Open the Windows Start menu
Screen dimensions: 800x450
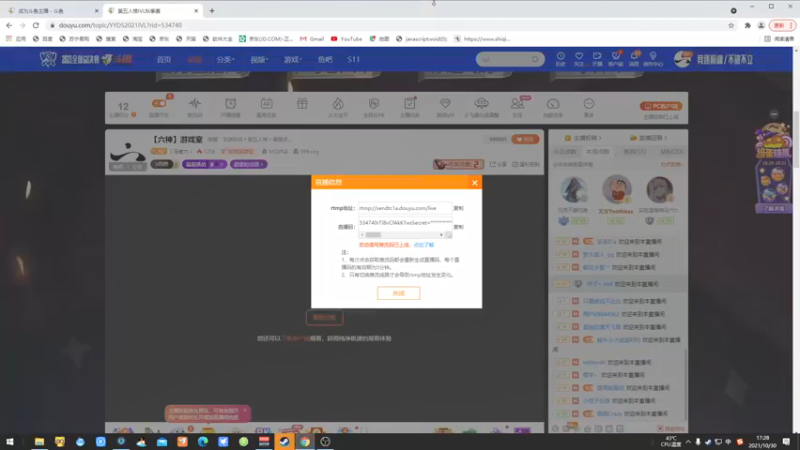10,441
